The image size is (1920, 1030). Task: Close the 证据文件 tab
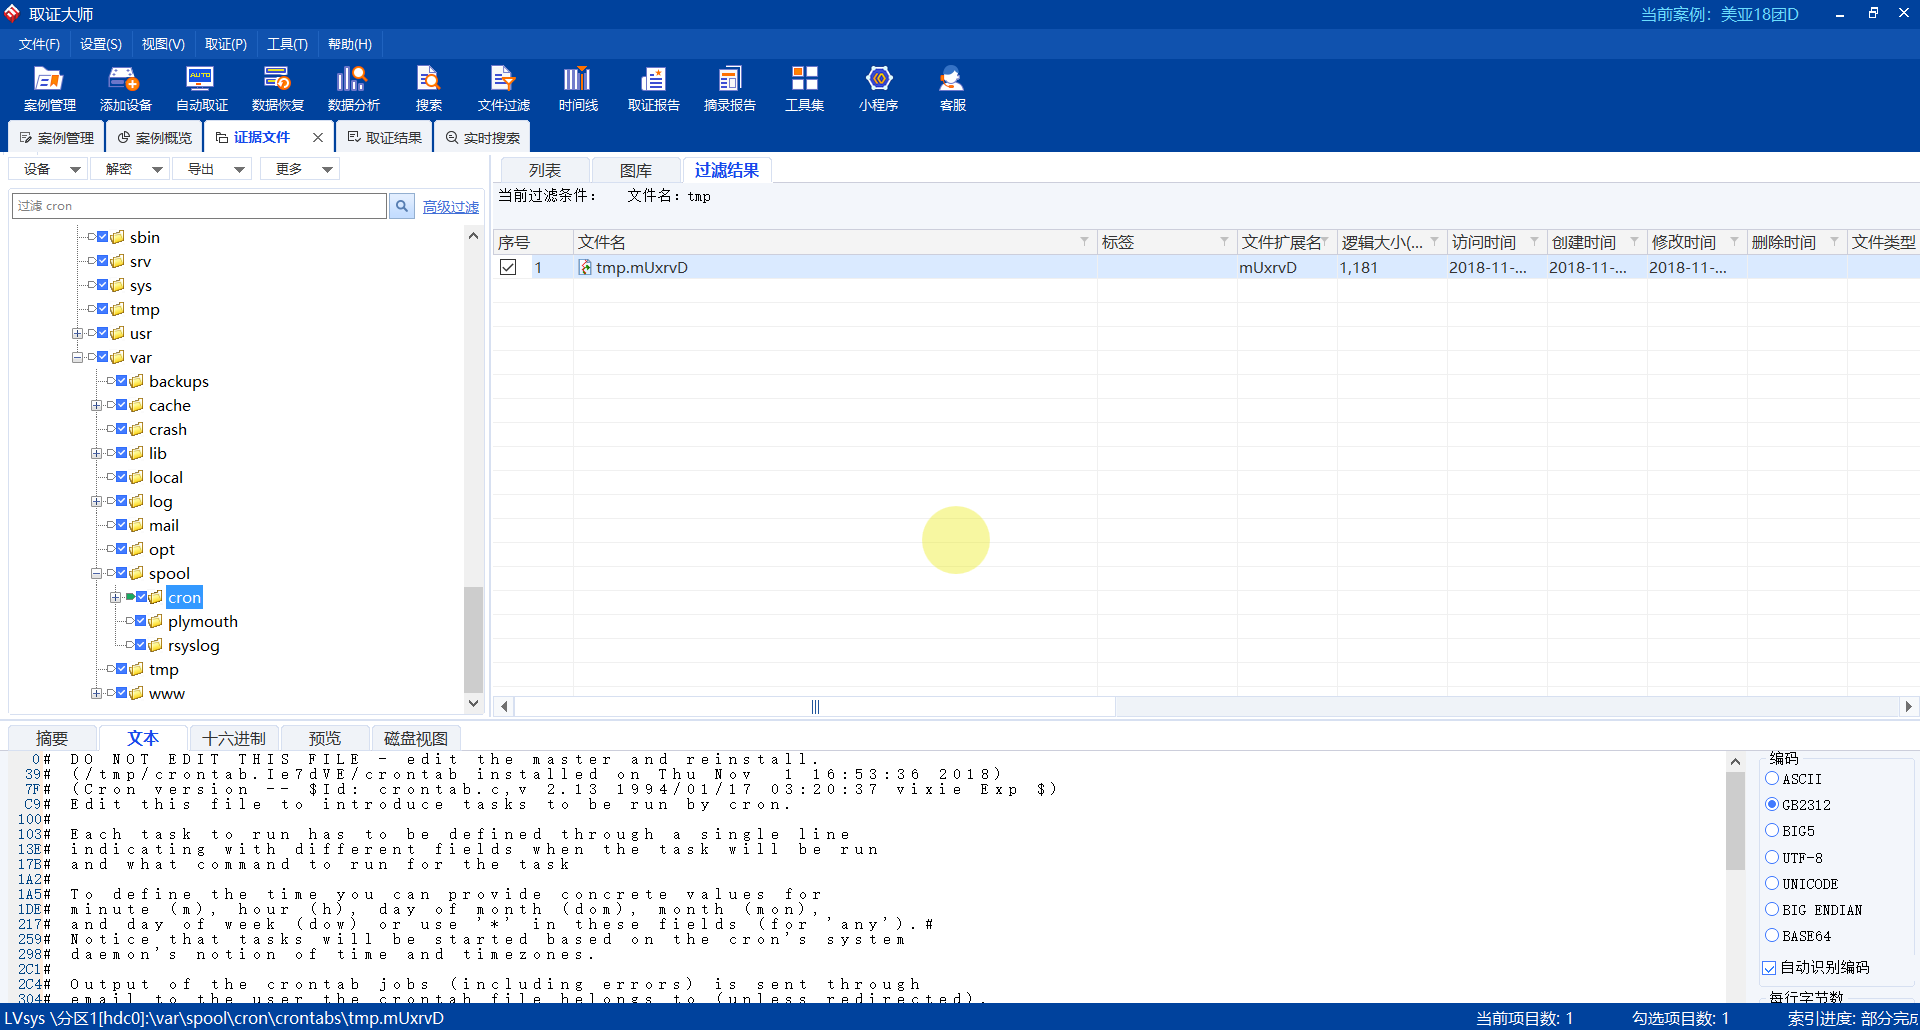tap(318, 137)
